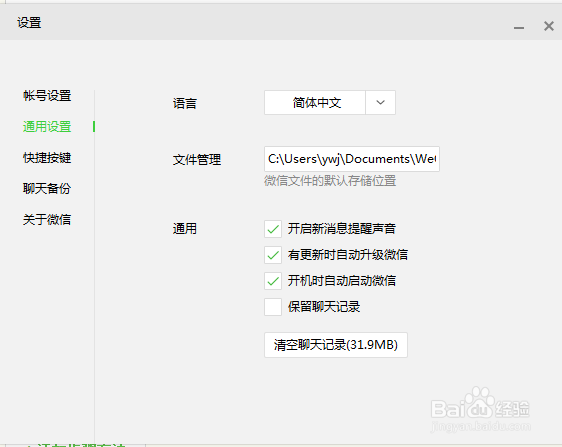The image size is (562, 447).
Task: Click 清空聊天记录(31.9MB) button
Action: click(336, 345)
